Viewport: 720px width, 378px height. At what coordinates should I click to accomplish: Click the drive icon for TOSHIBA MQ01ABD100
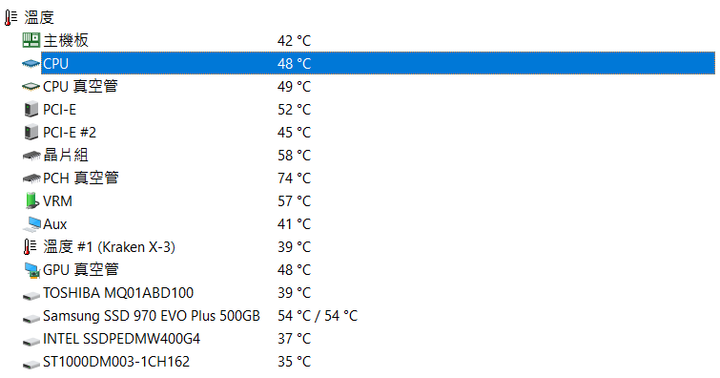click(31, 295)
